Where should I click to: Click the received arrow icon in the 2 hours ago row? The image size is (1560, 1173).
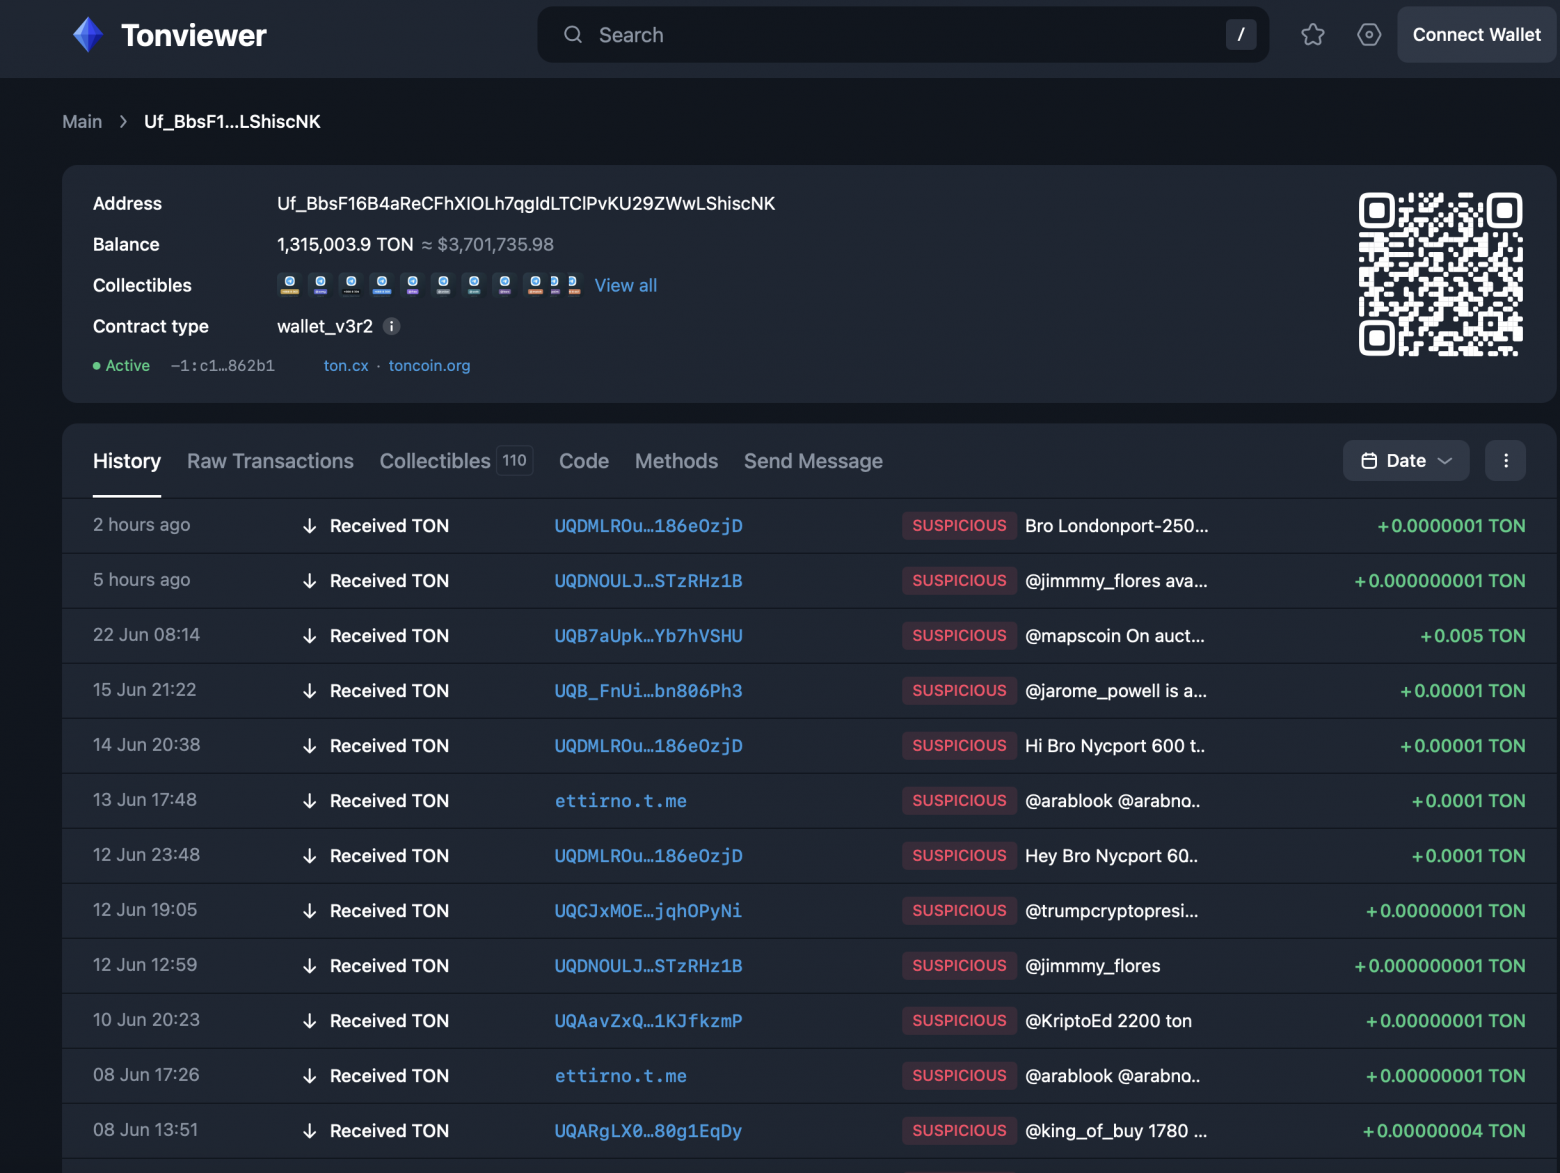pos(310,526)
